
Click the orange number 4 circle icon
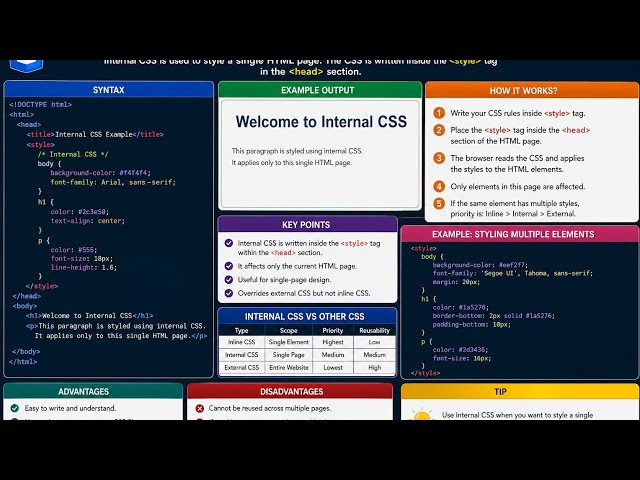pyautogui.click(x=439, y=187)
